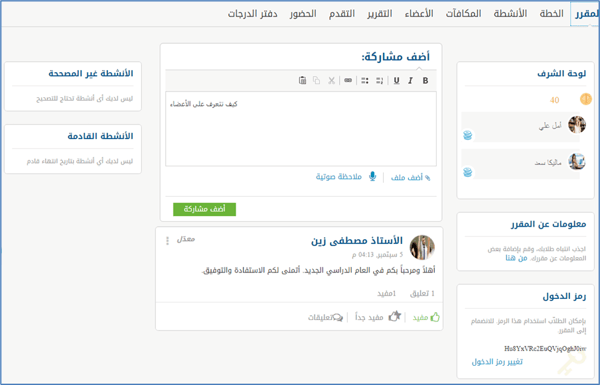This screenshot has height=385, width=600.
Task: Click the star thumbs-up مفيد جداً icon
Action: coord(395,316)
